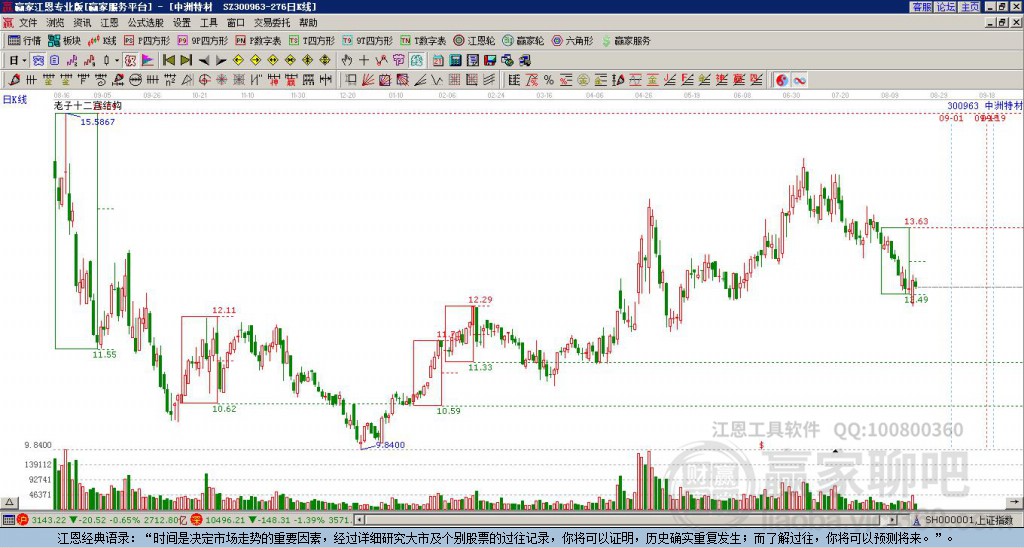Click the 12.29 price label
The width and height of the screenshot is (1024, 548).
480,300
